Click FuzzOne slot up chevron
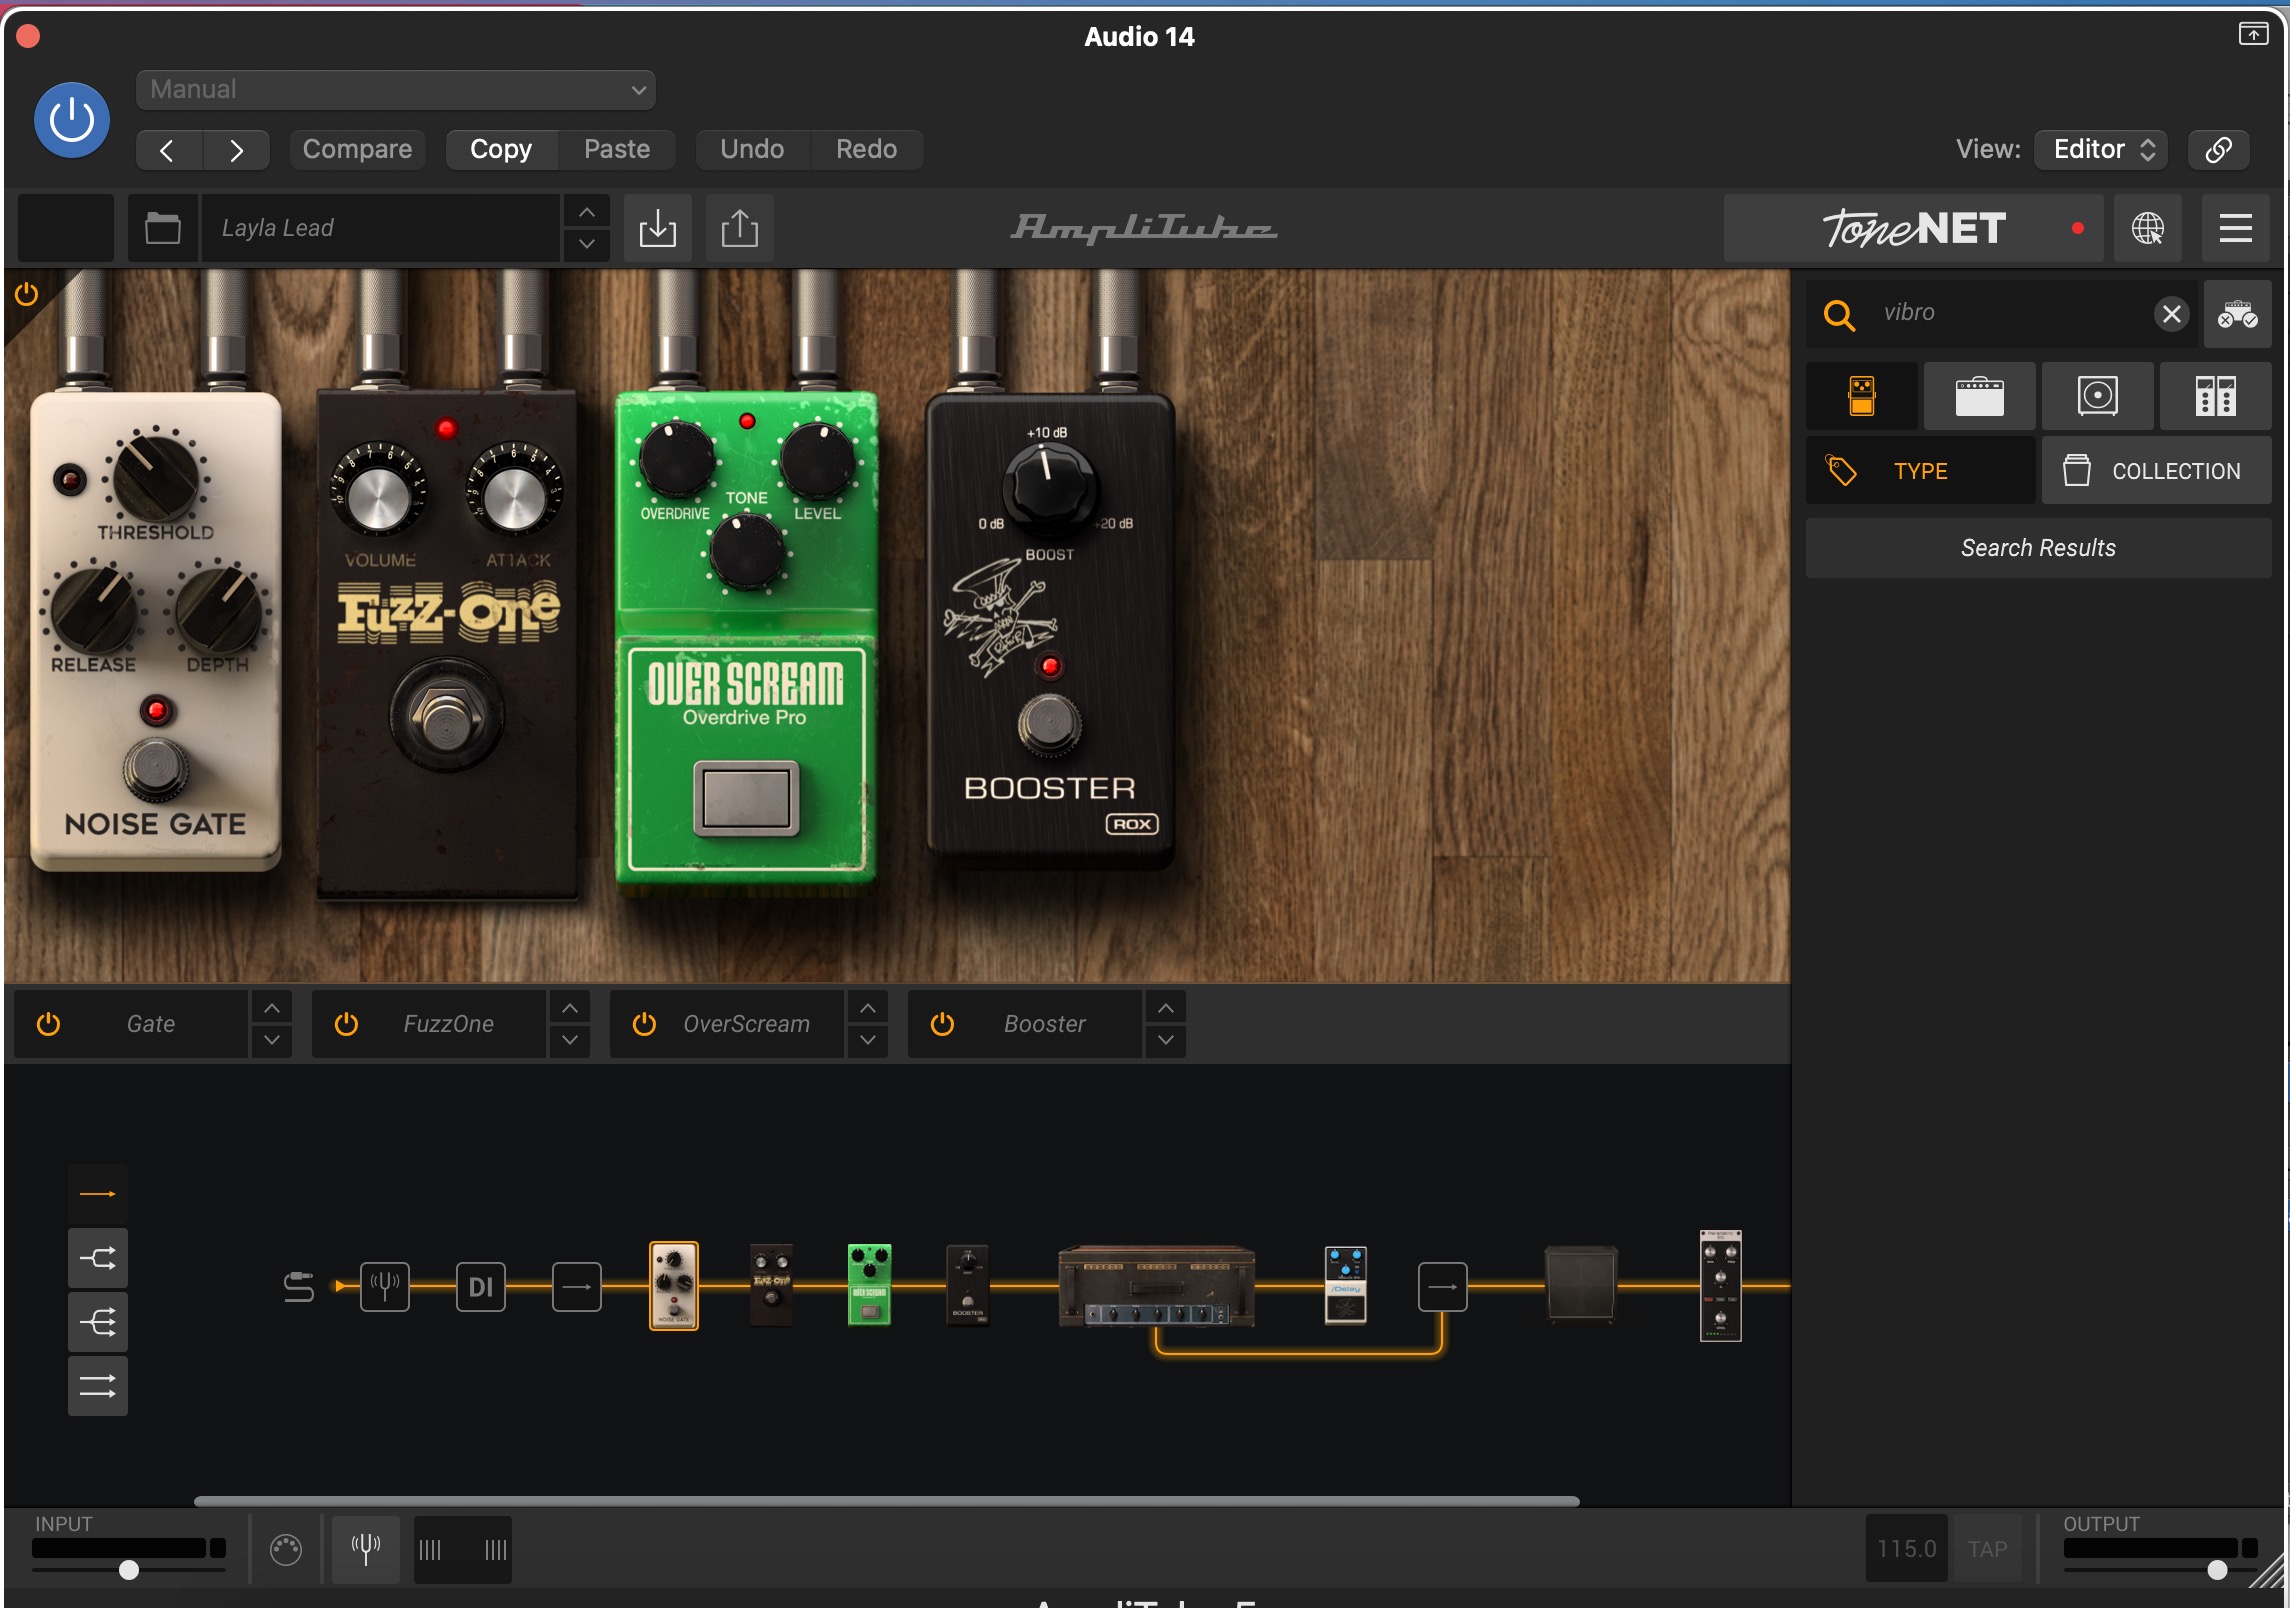This screenshot has width=2290, height=1608. point(570,1008)
